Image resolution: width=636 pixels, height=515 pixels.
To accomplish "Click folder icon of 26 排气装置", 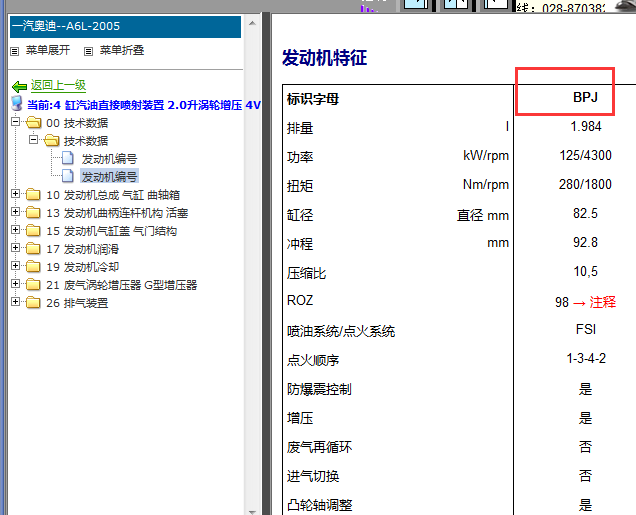I will point(33,302).
